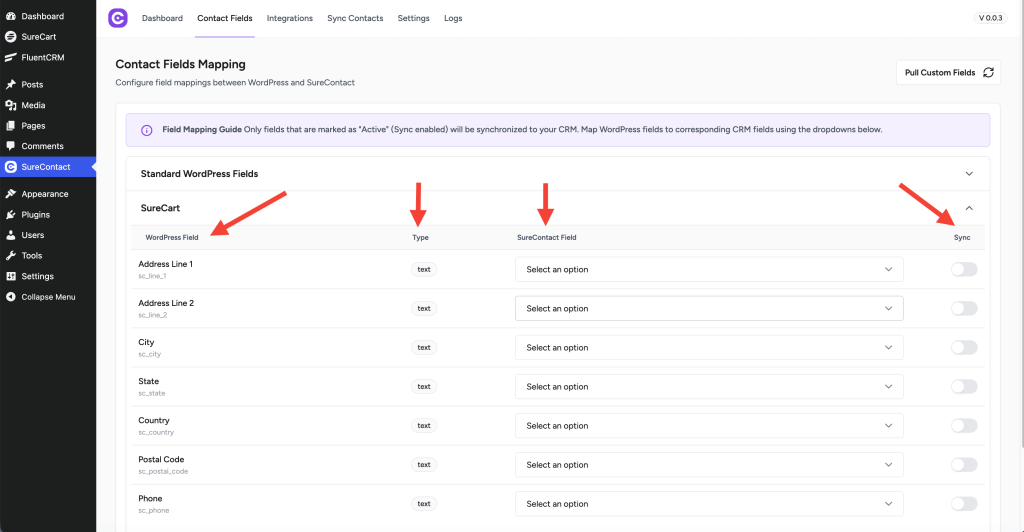The image size is (1024, 532).
Task: Click the Plugins plug icon
Action: (x=10, y=215)
